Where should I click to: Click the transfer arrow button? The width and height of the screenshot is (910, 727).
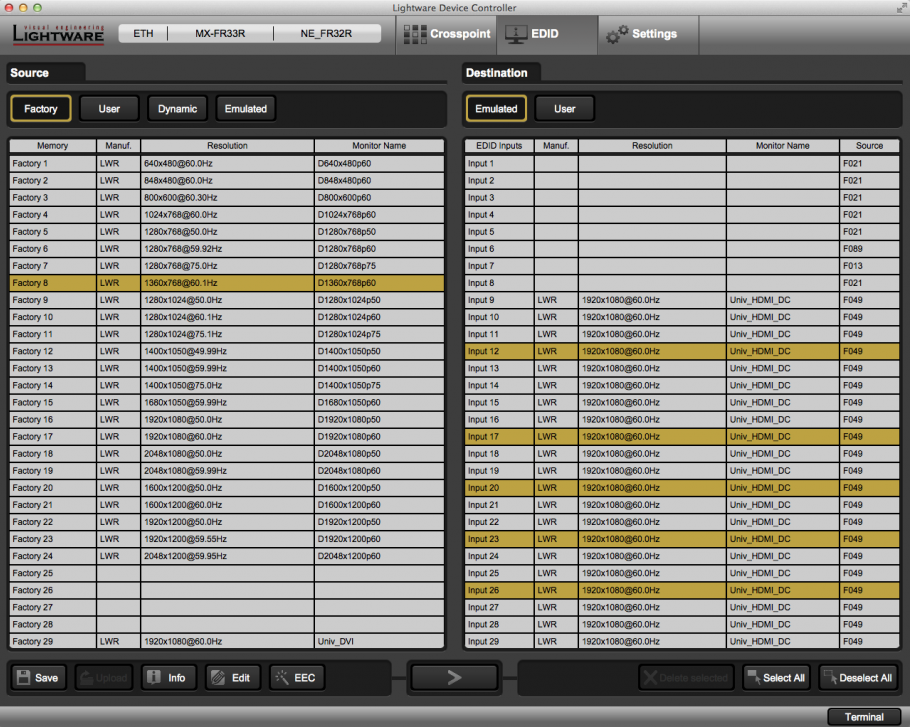click(453, 678)
